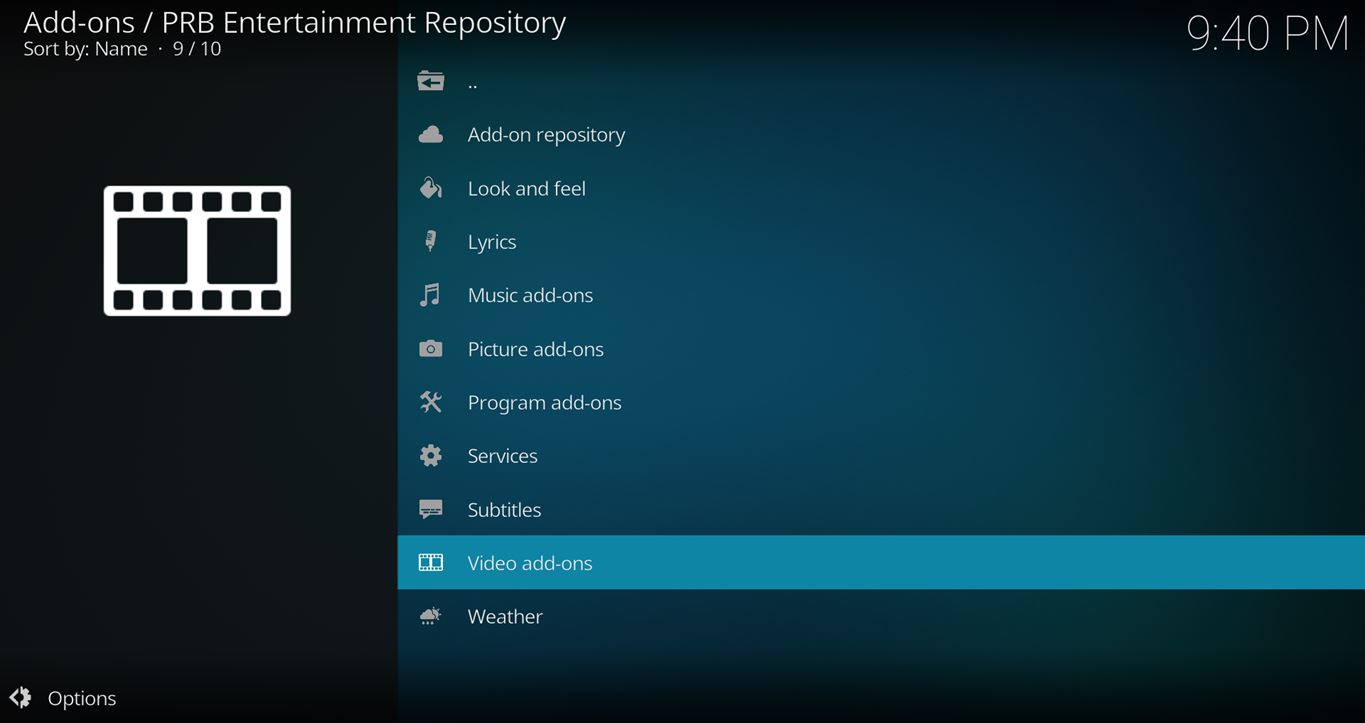
Task: Click the Sort by: Name text
Action: pyautogui.click(x=85, y=49)
